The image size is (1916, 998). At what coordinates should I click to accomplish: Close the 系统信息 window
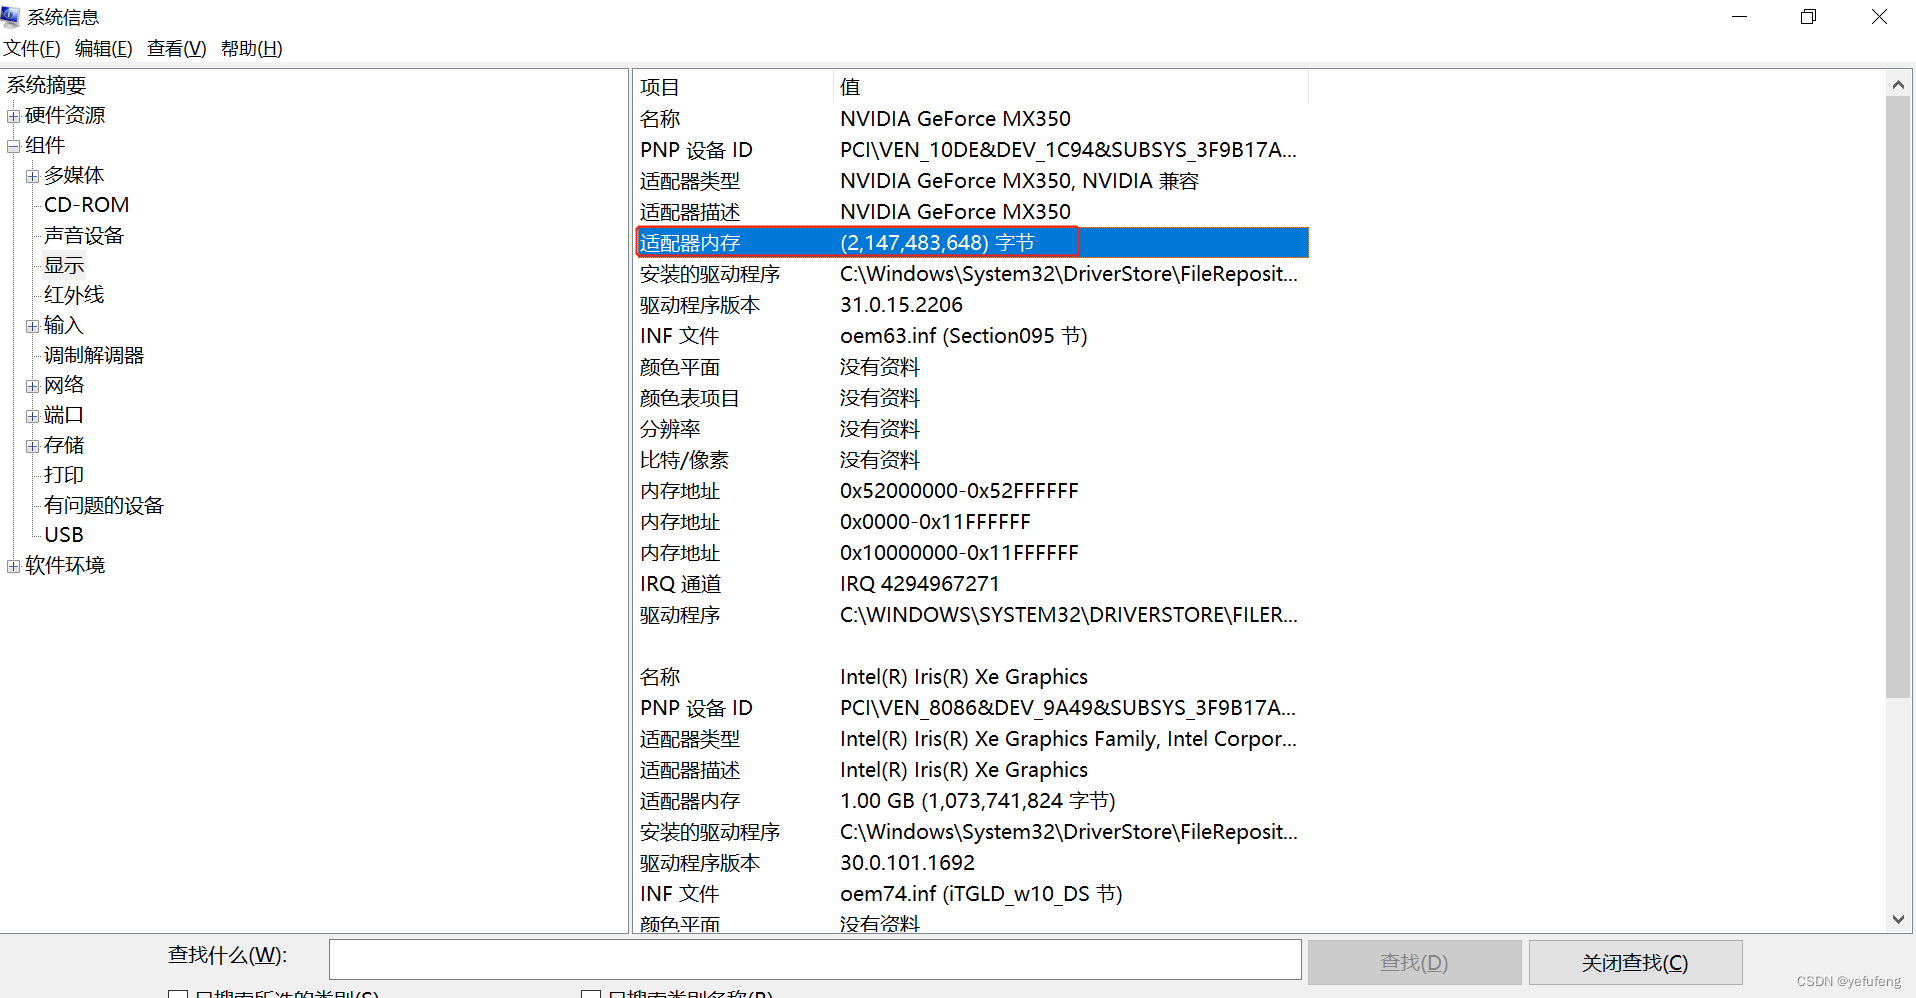[x=1879, y=17]
